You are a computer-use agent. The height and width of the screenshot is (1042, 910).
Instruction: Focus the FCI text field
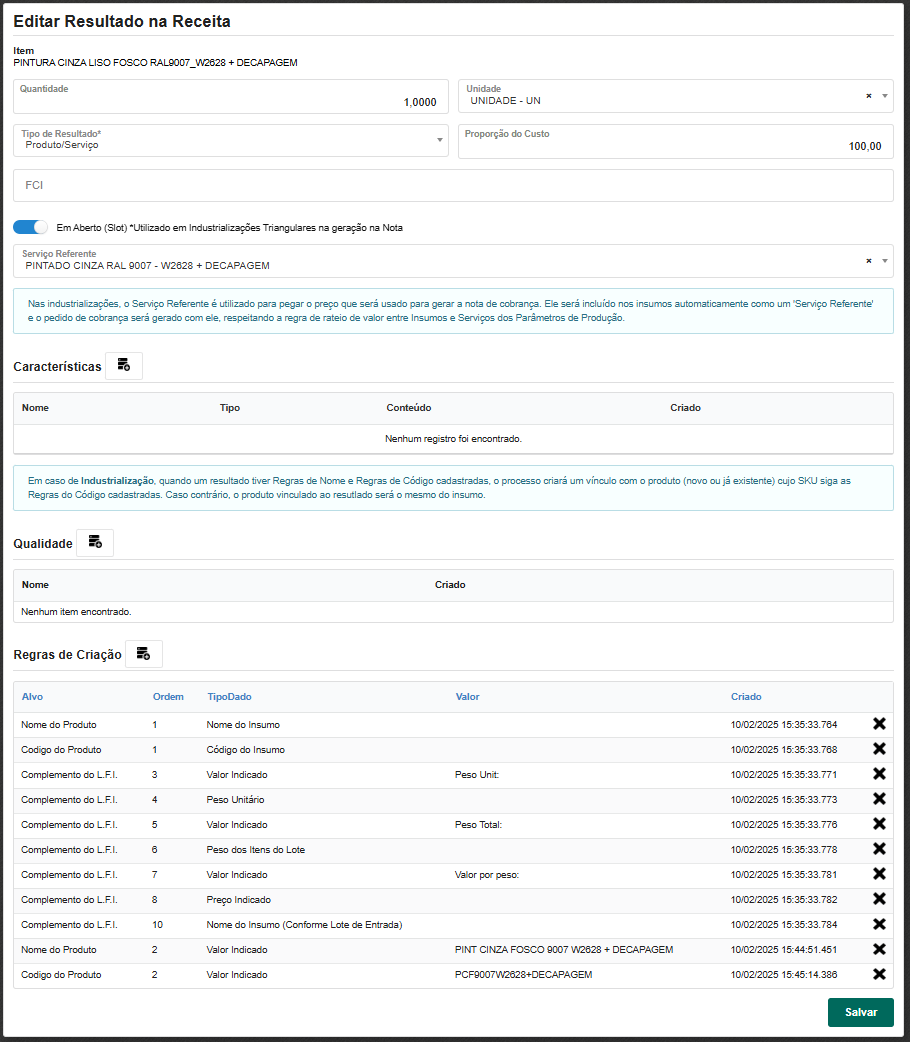(452, 185)
